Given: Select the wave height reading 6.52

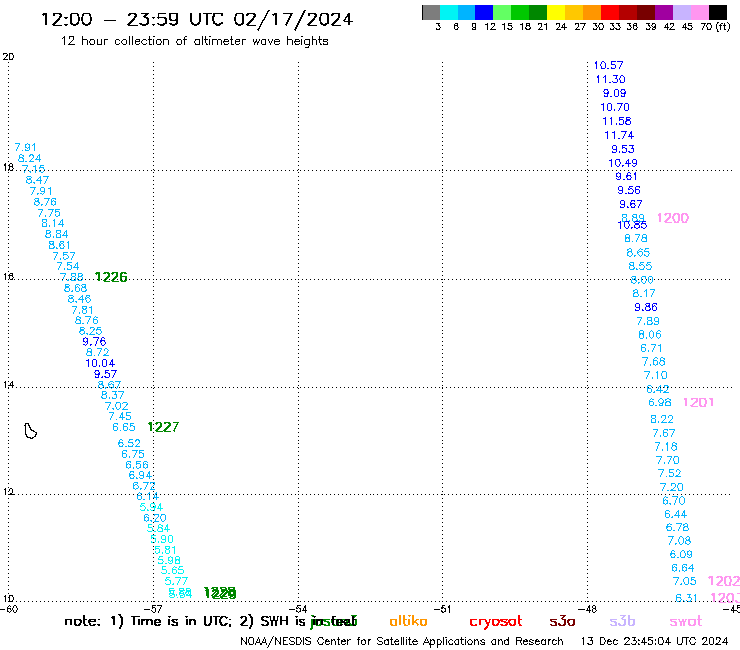Looking at the screenshot, I should (x=129, y=443).
